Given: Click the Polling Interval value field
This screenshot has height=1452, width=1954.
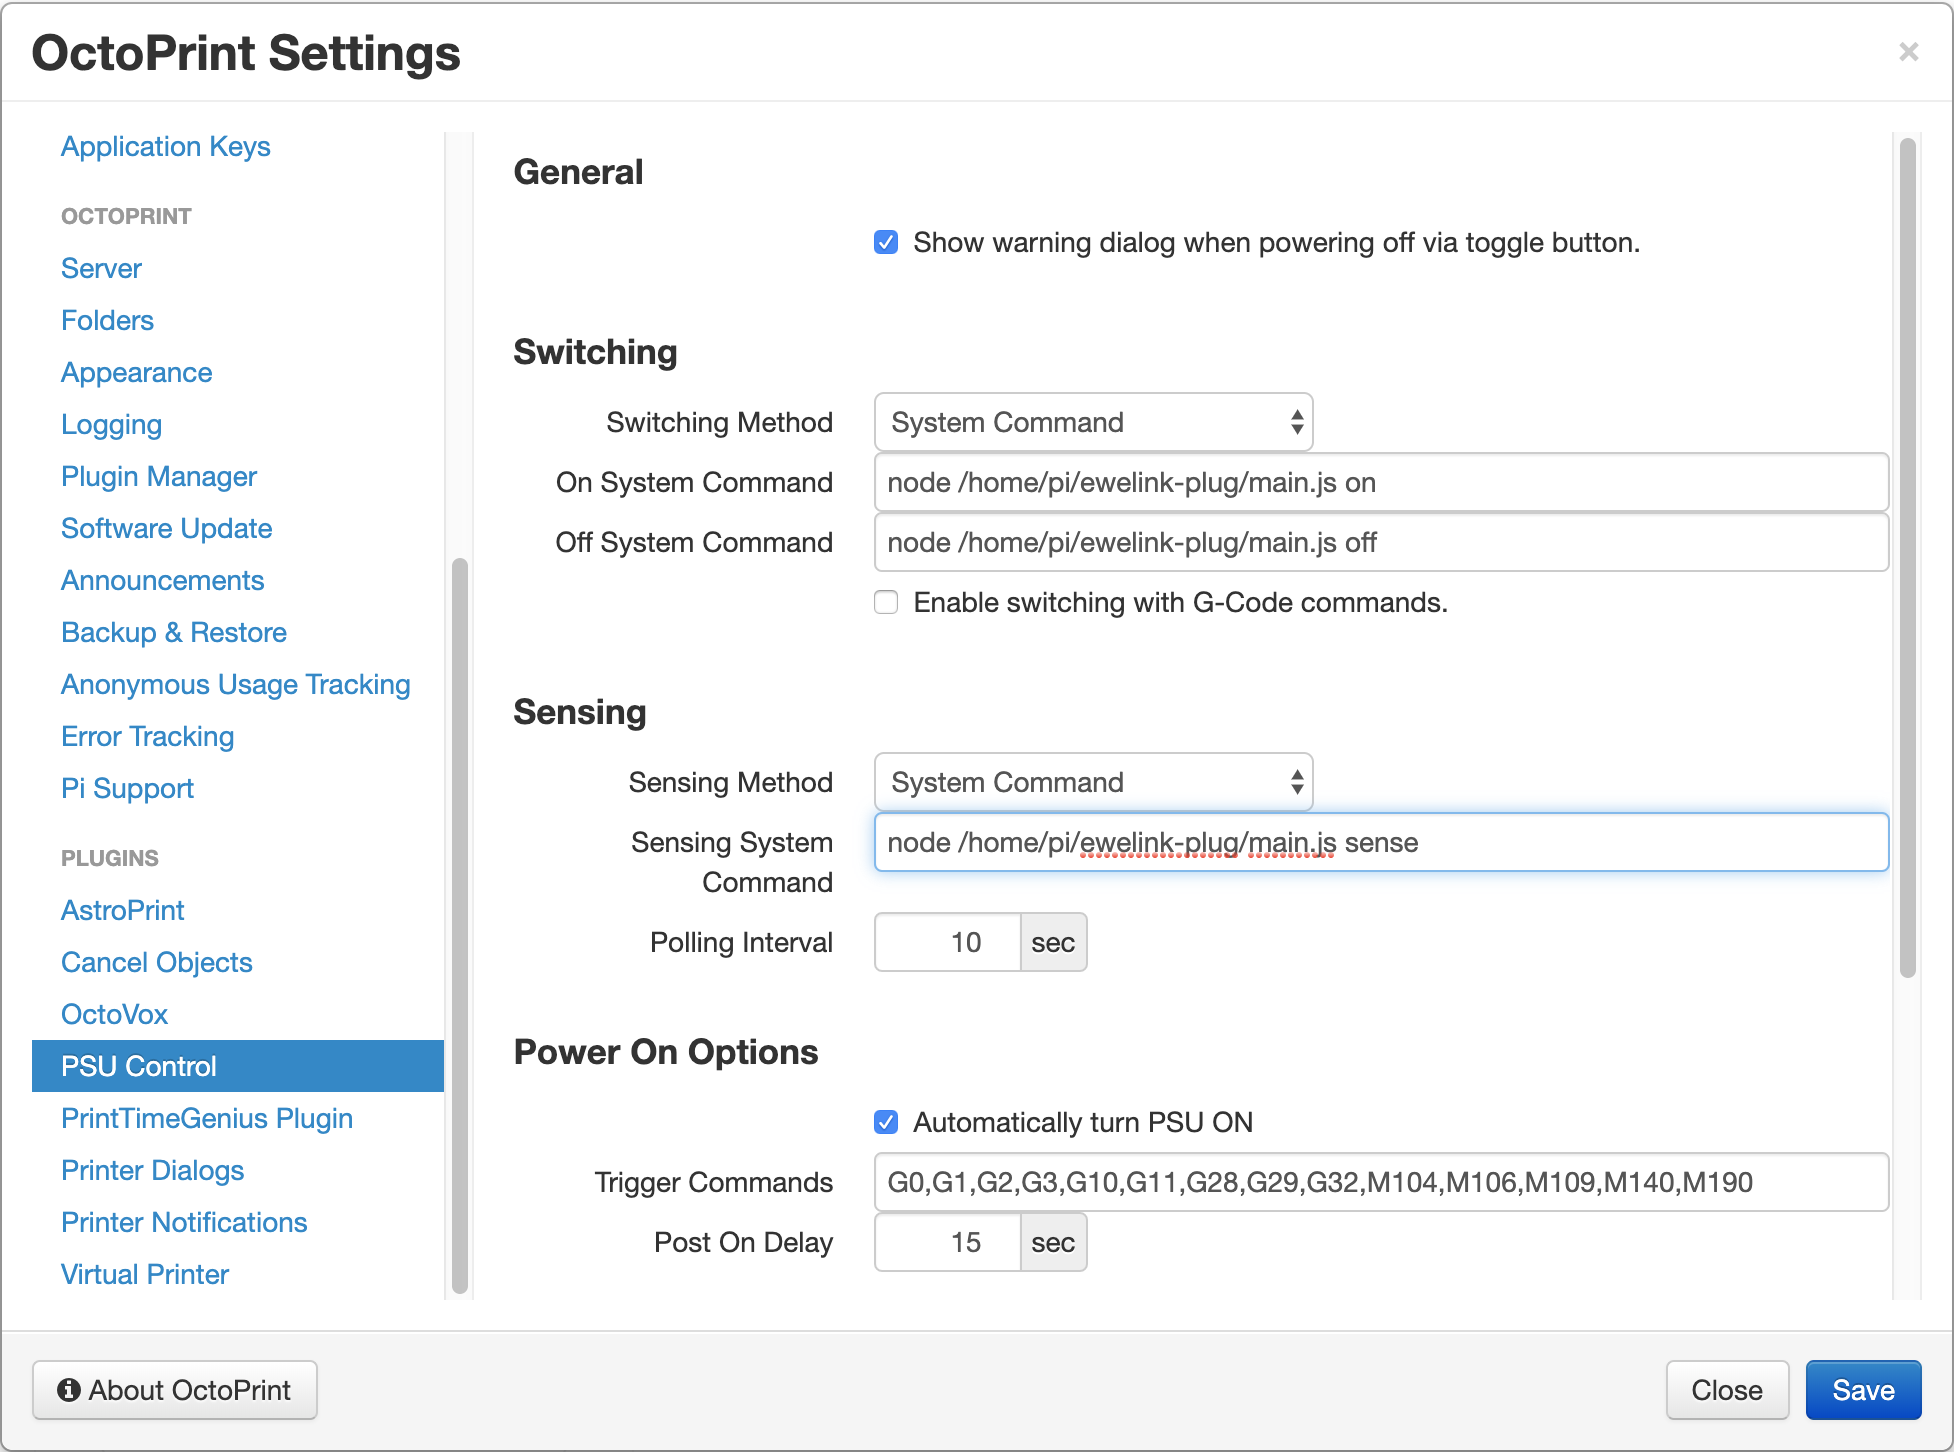Looking at the screenshot, I should click(x=947, y=943).
